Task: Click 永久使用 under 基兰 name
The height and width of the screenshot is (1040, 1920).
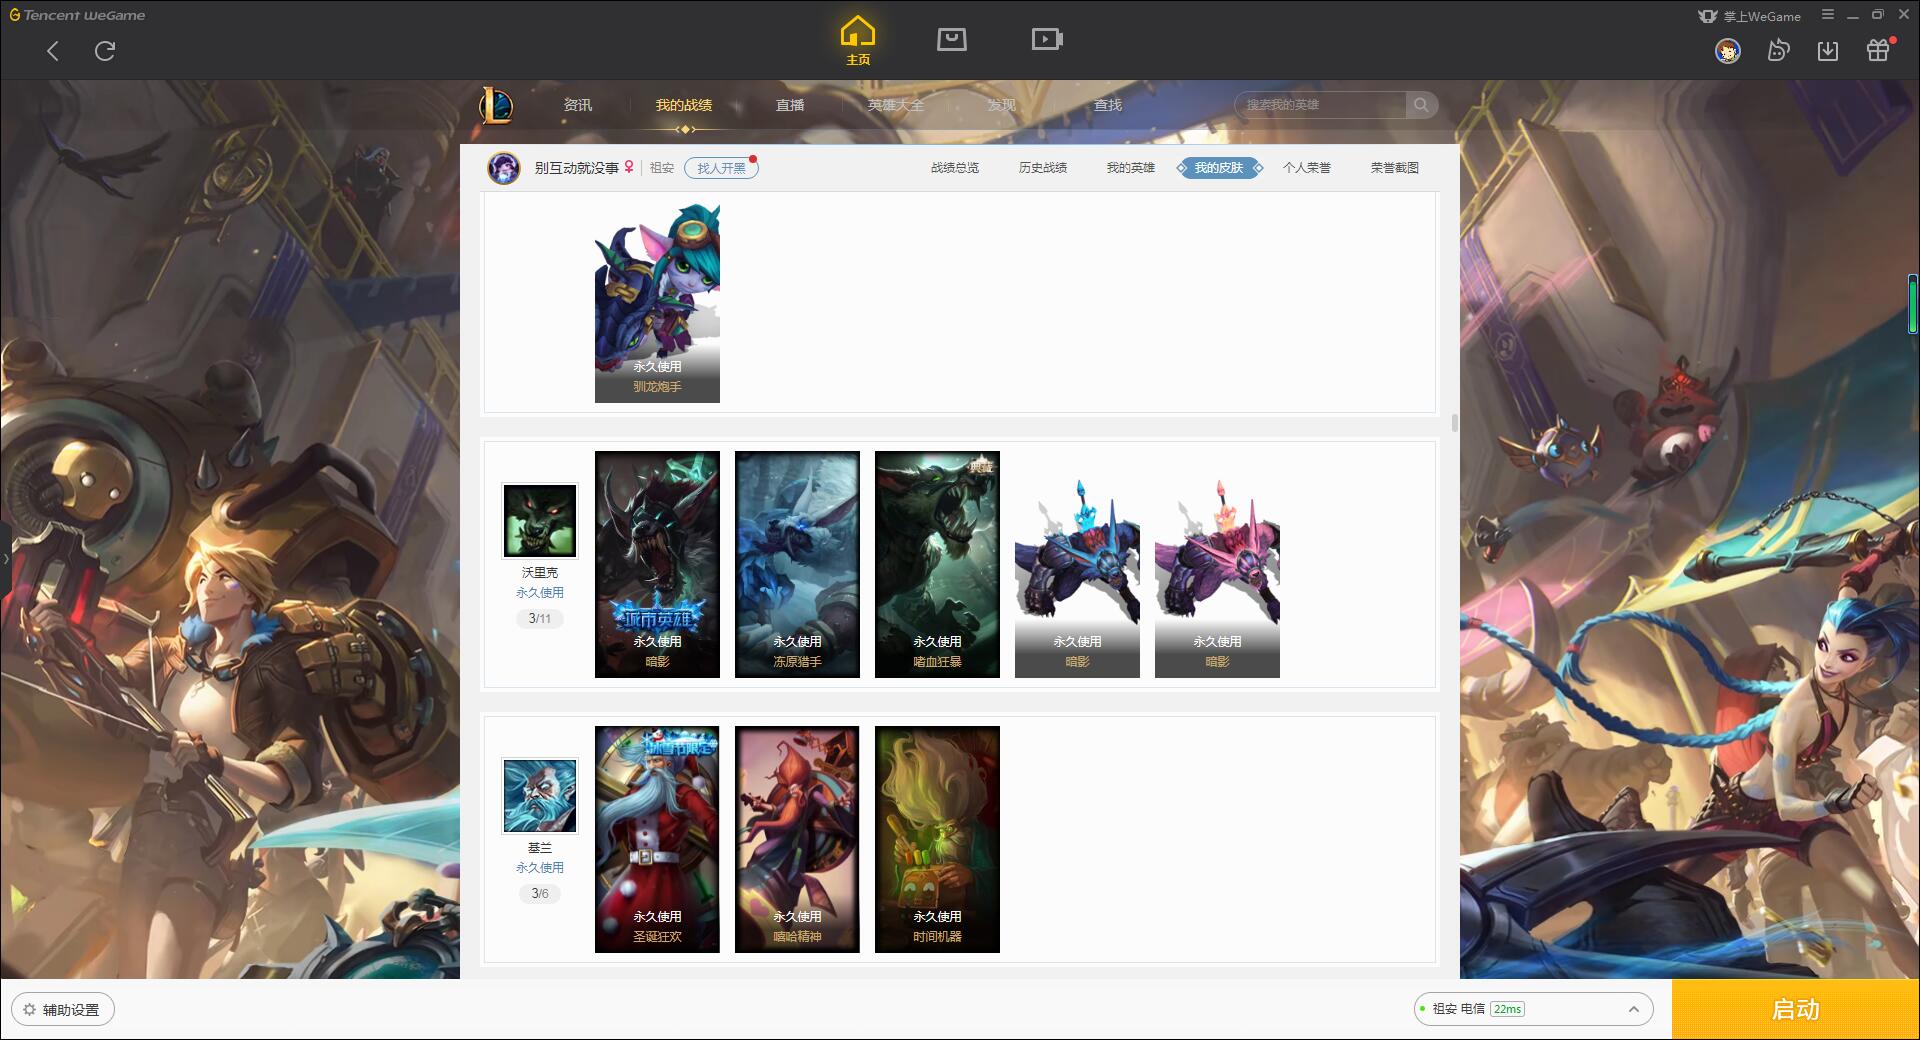Action: 540,868
